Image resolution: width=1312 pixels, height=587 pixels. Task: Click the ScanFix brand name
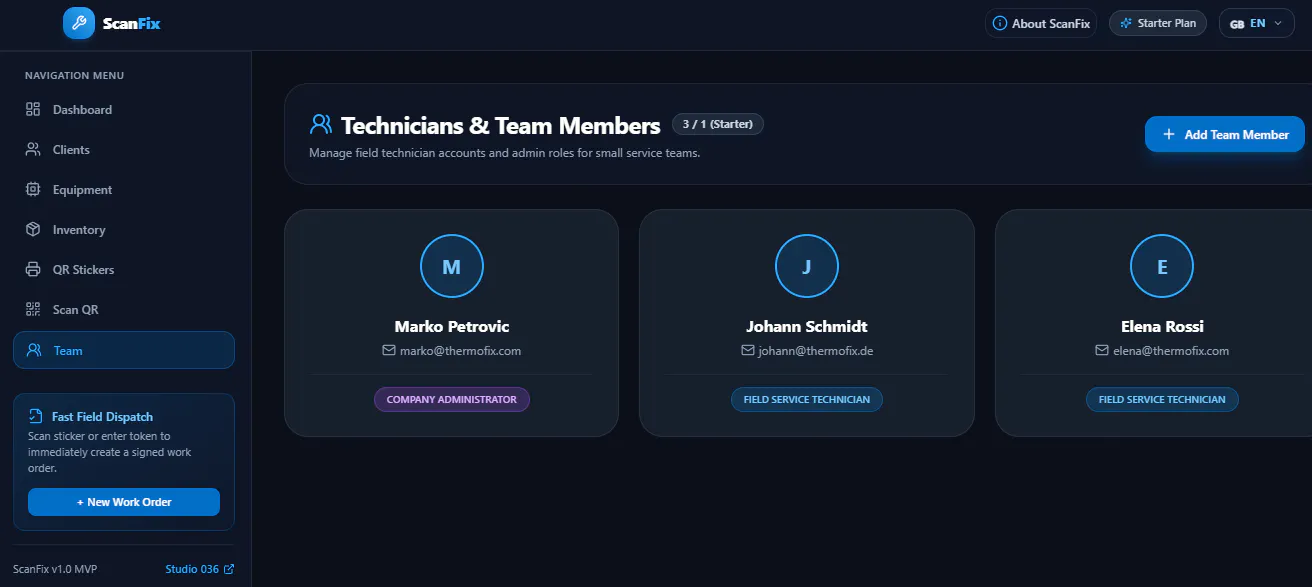pos(131,23)
